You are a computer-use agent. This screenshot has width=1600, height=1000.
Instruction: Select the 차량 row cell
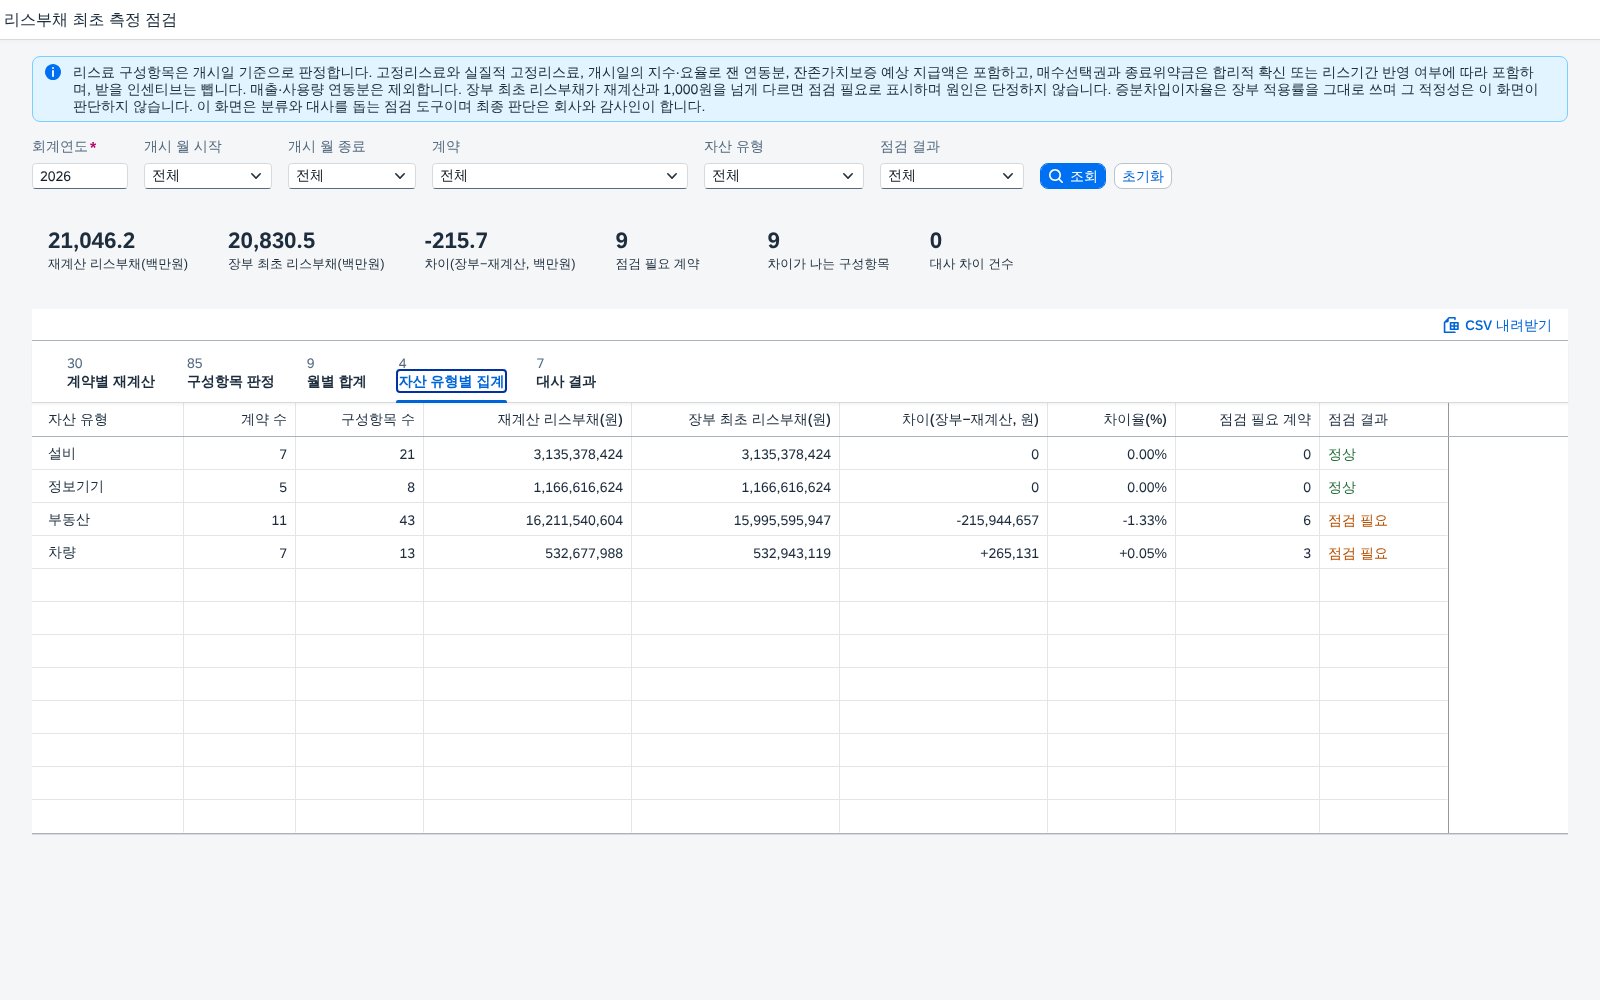(x=108, y=553)
